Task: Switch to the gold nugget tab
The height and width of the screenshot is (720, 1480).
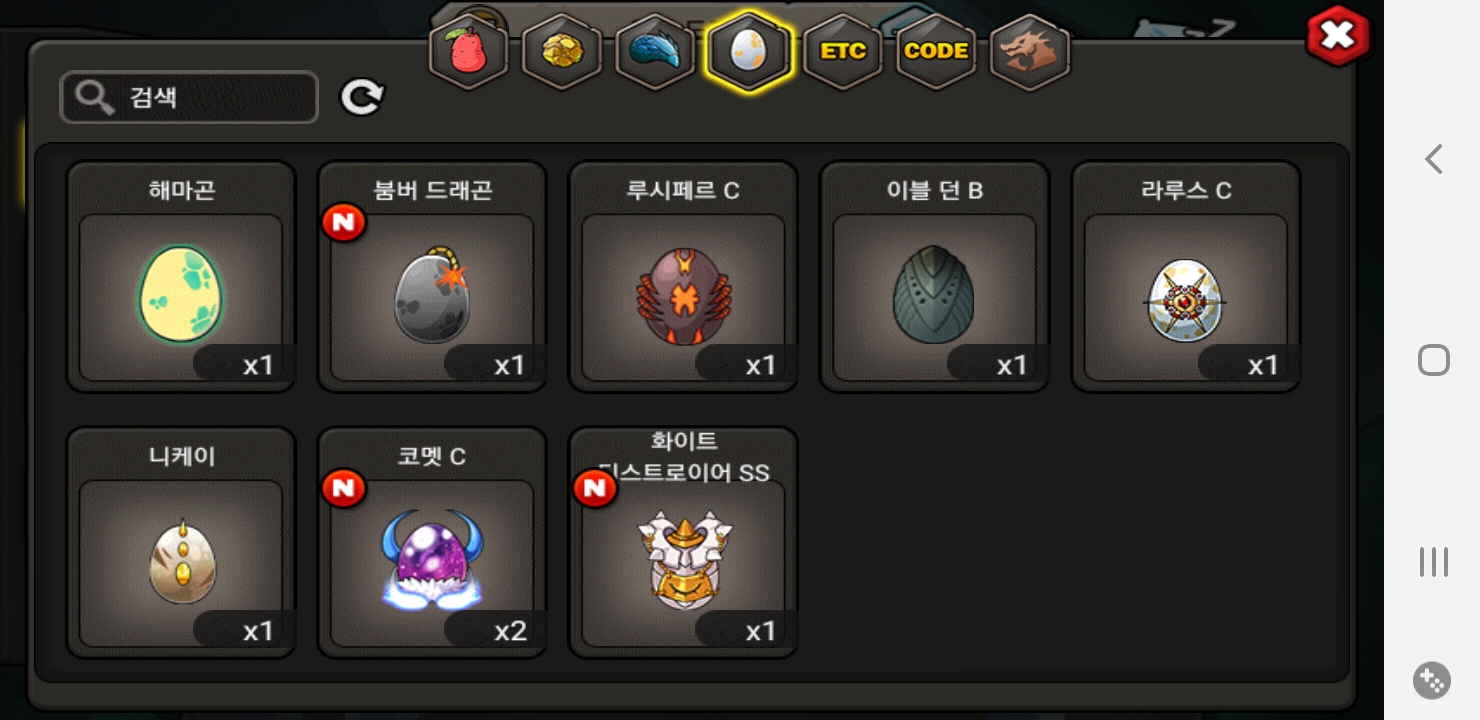Action: 562,52
